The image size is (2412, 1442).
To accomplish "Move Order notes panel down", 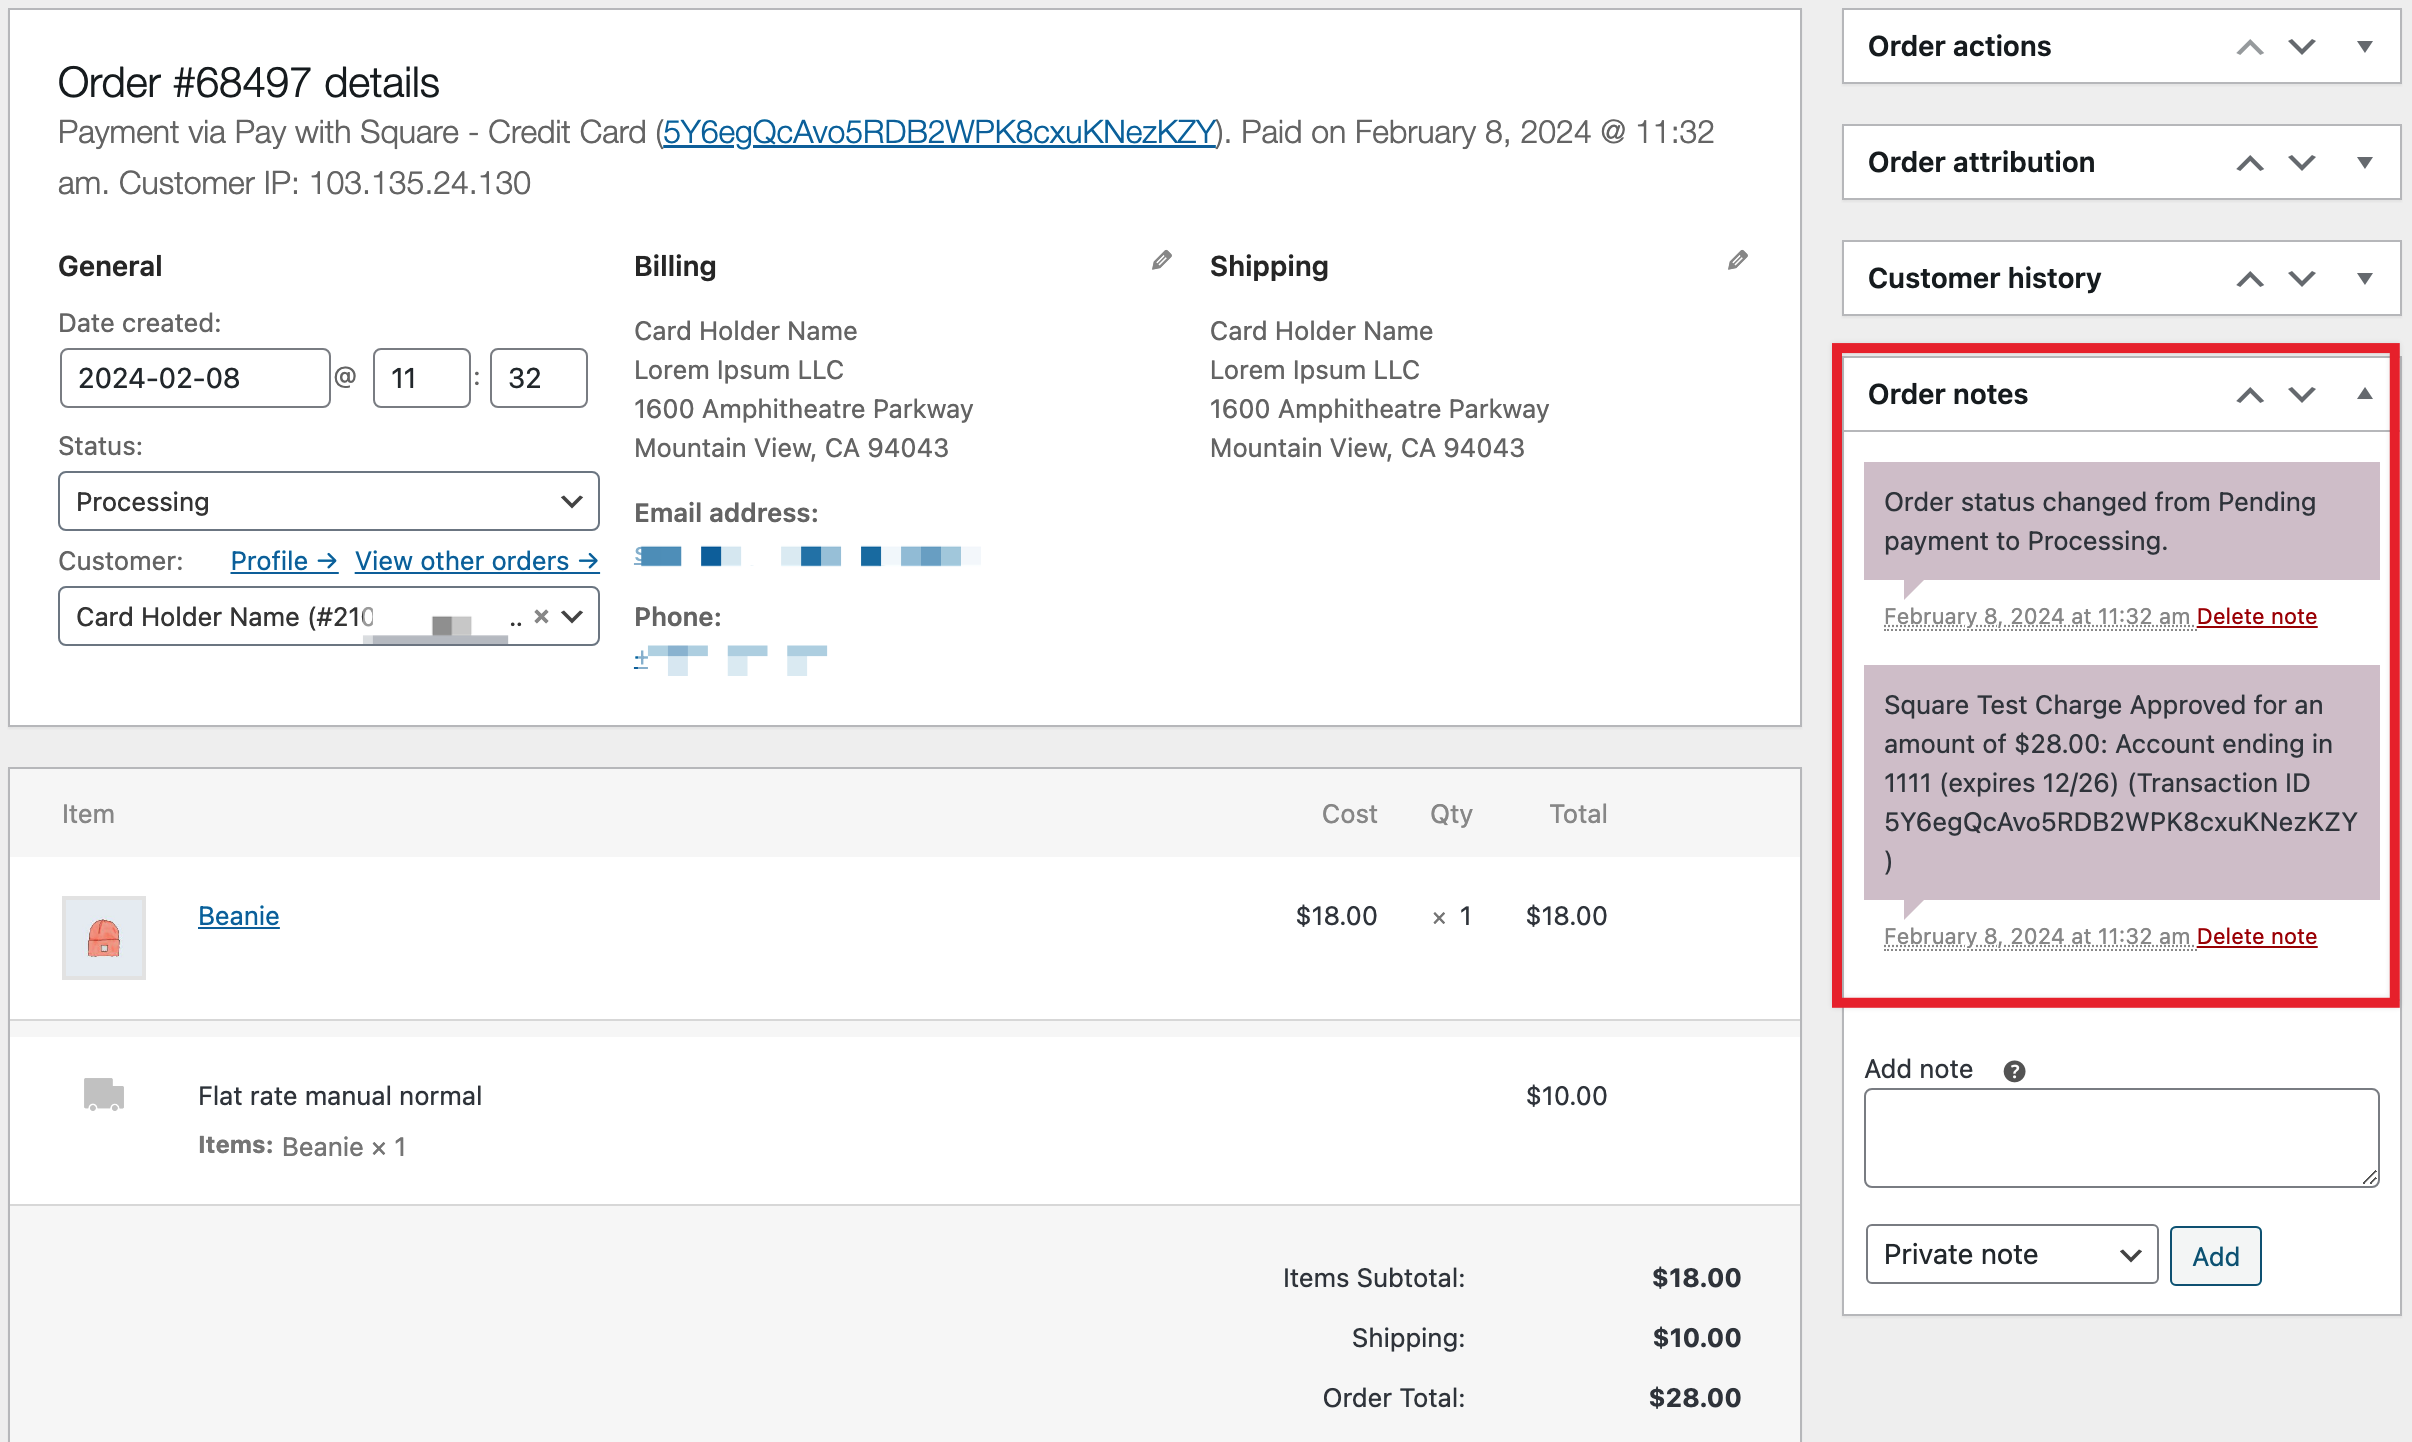I will tap(2302, 395).
